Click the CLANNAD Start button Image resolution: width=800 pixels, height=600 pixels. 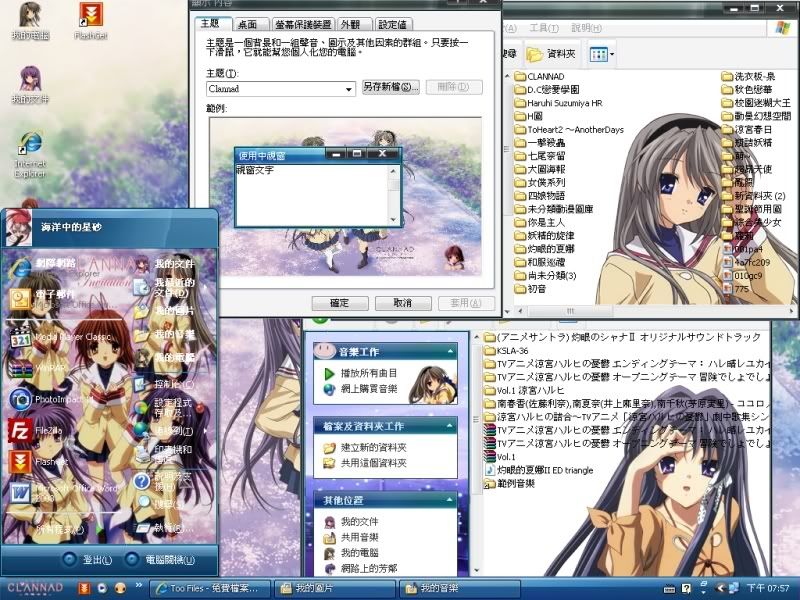(35, 588)
